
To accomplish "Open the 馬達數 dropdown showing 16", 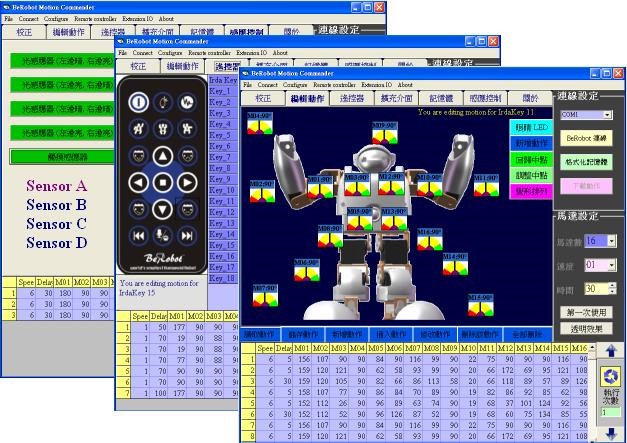I will tap(612, 241).
